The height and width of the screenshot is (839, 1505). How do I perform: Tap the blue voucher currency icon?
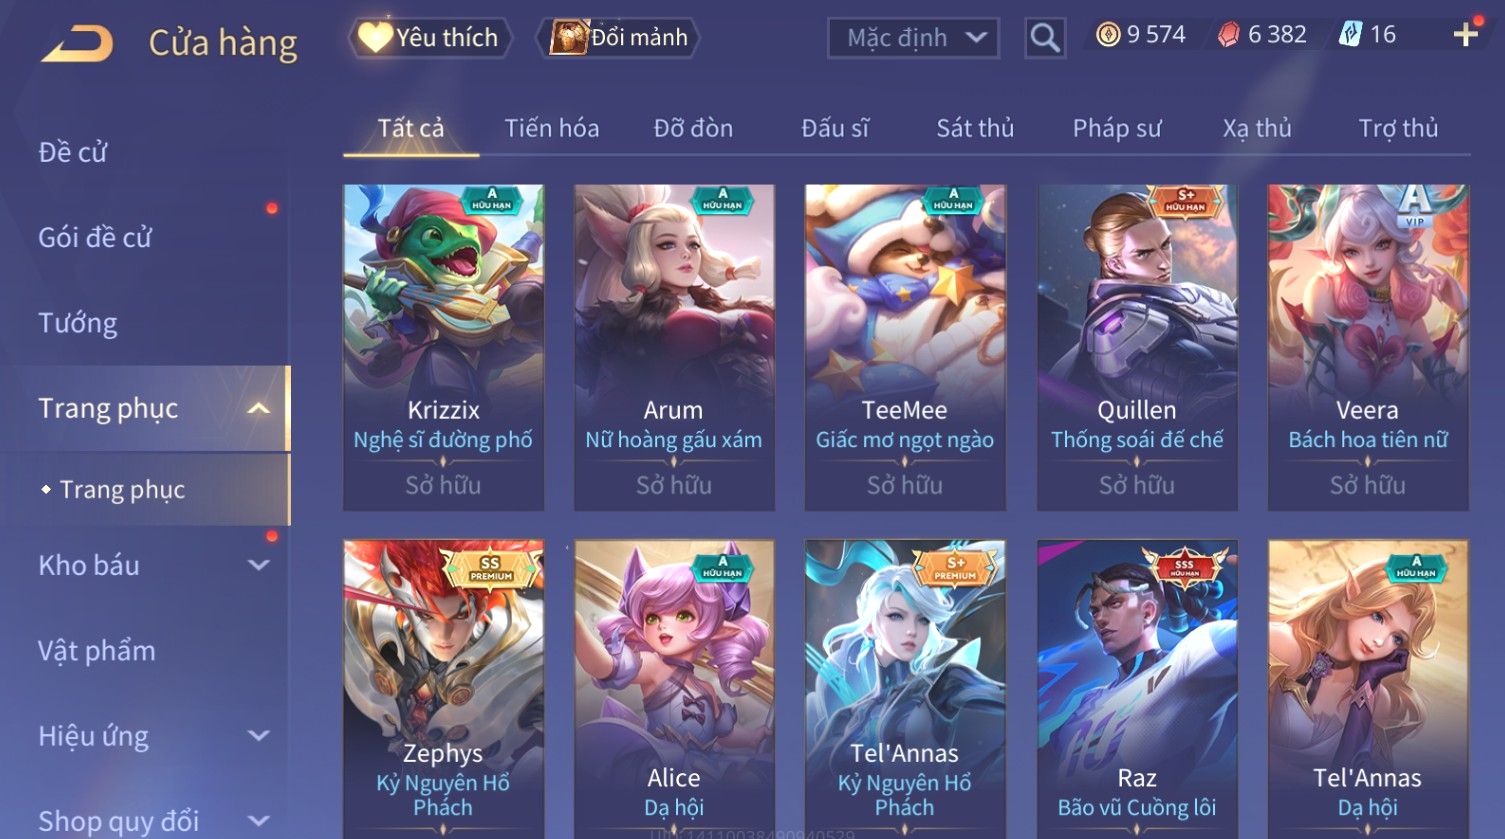(1350, 35)
